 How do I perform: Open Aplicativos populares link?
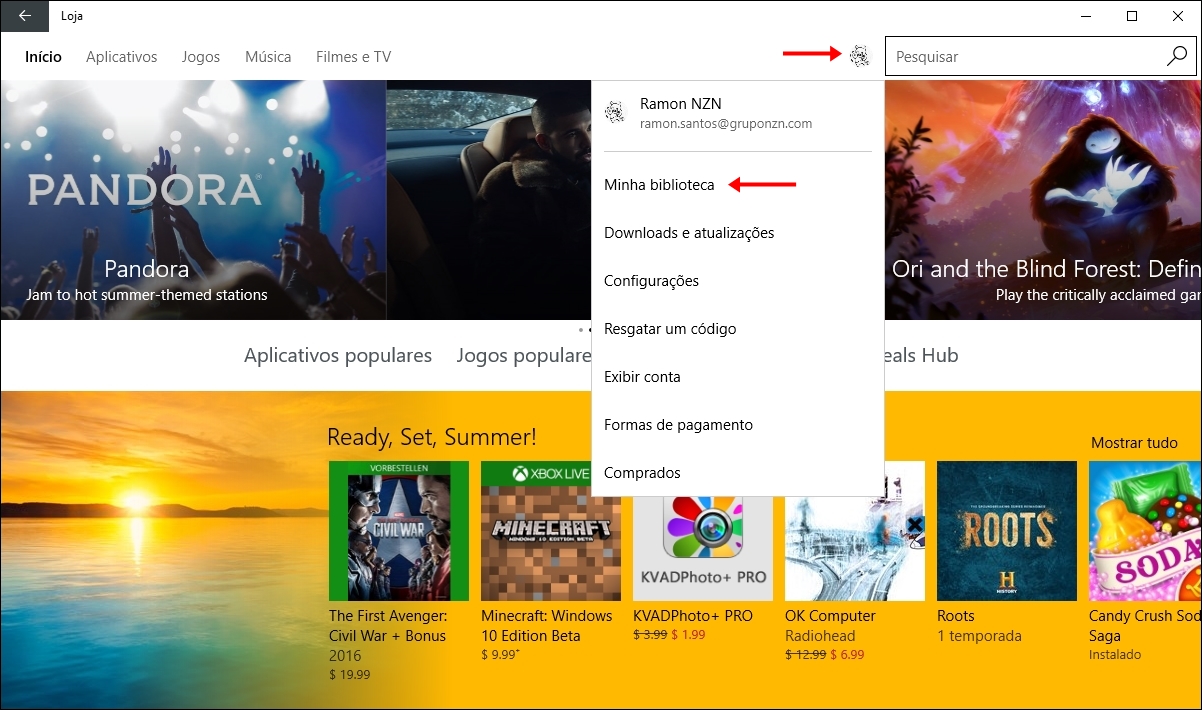(338, 355)
